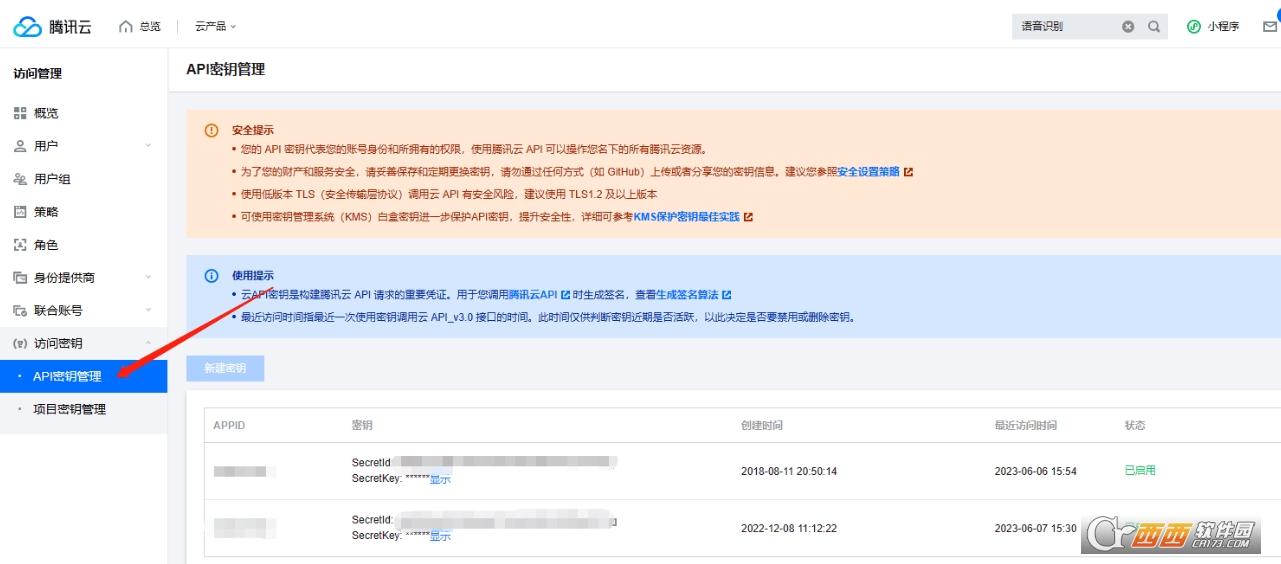Click the 最近访问时间 column header
1281x564 pixels.
click(1025, 425)
